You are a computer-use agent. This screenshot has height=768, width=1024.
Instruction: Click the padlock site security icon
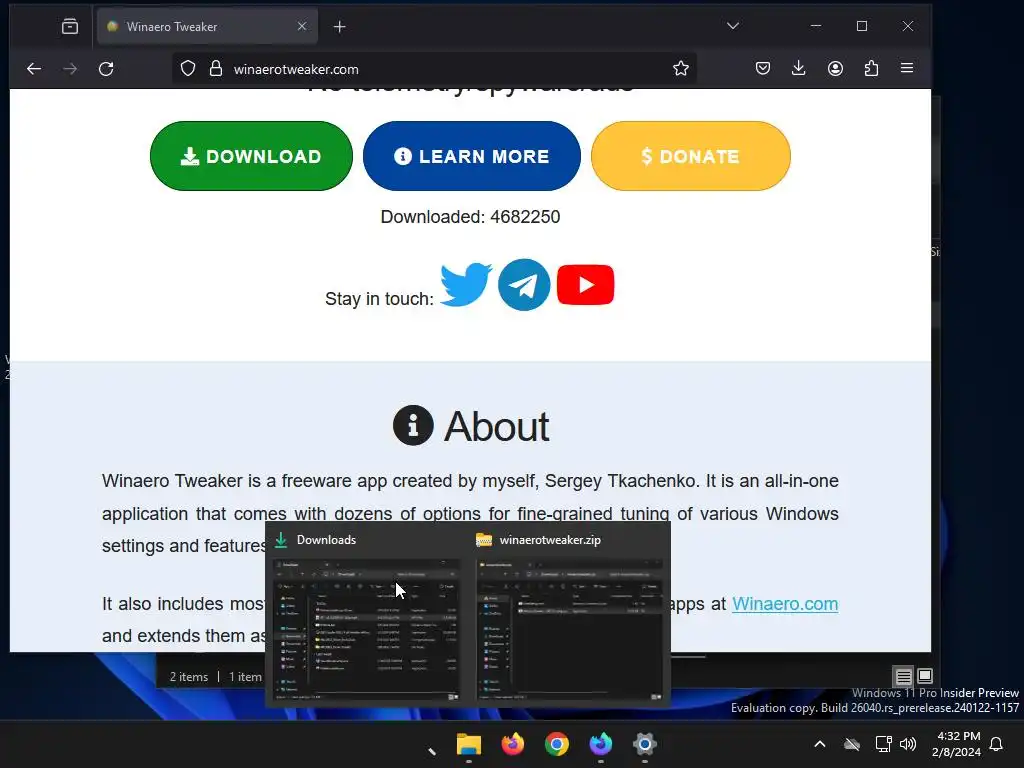point(216,69)
